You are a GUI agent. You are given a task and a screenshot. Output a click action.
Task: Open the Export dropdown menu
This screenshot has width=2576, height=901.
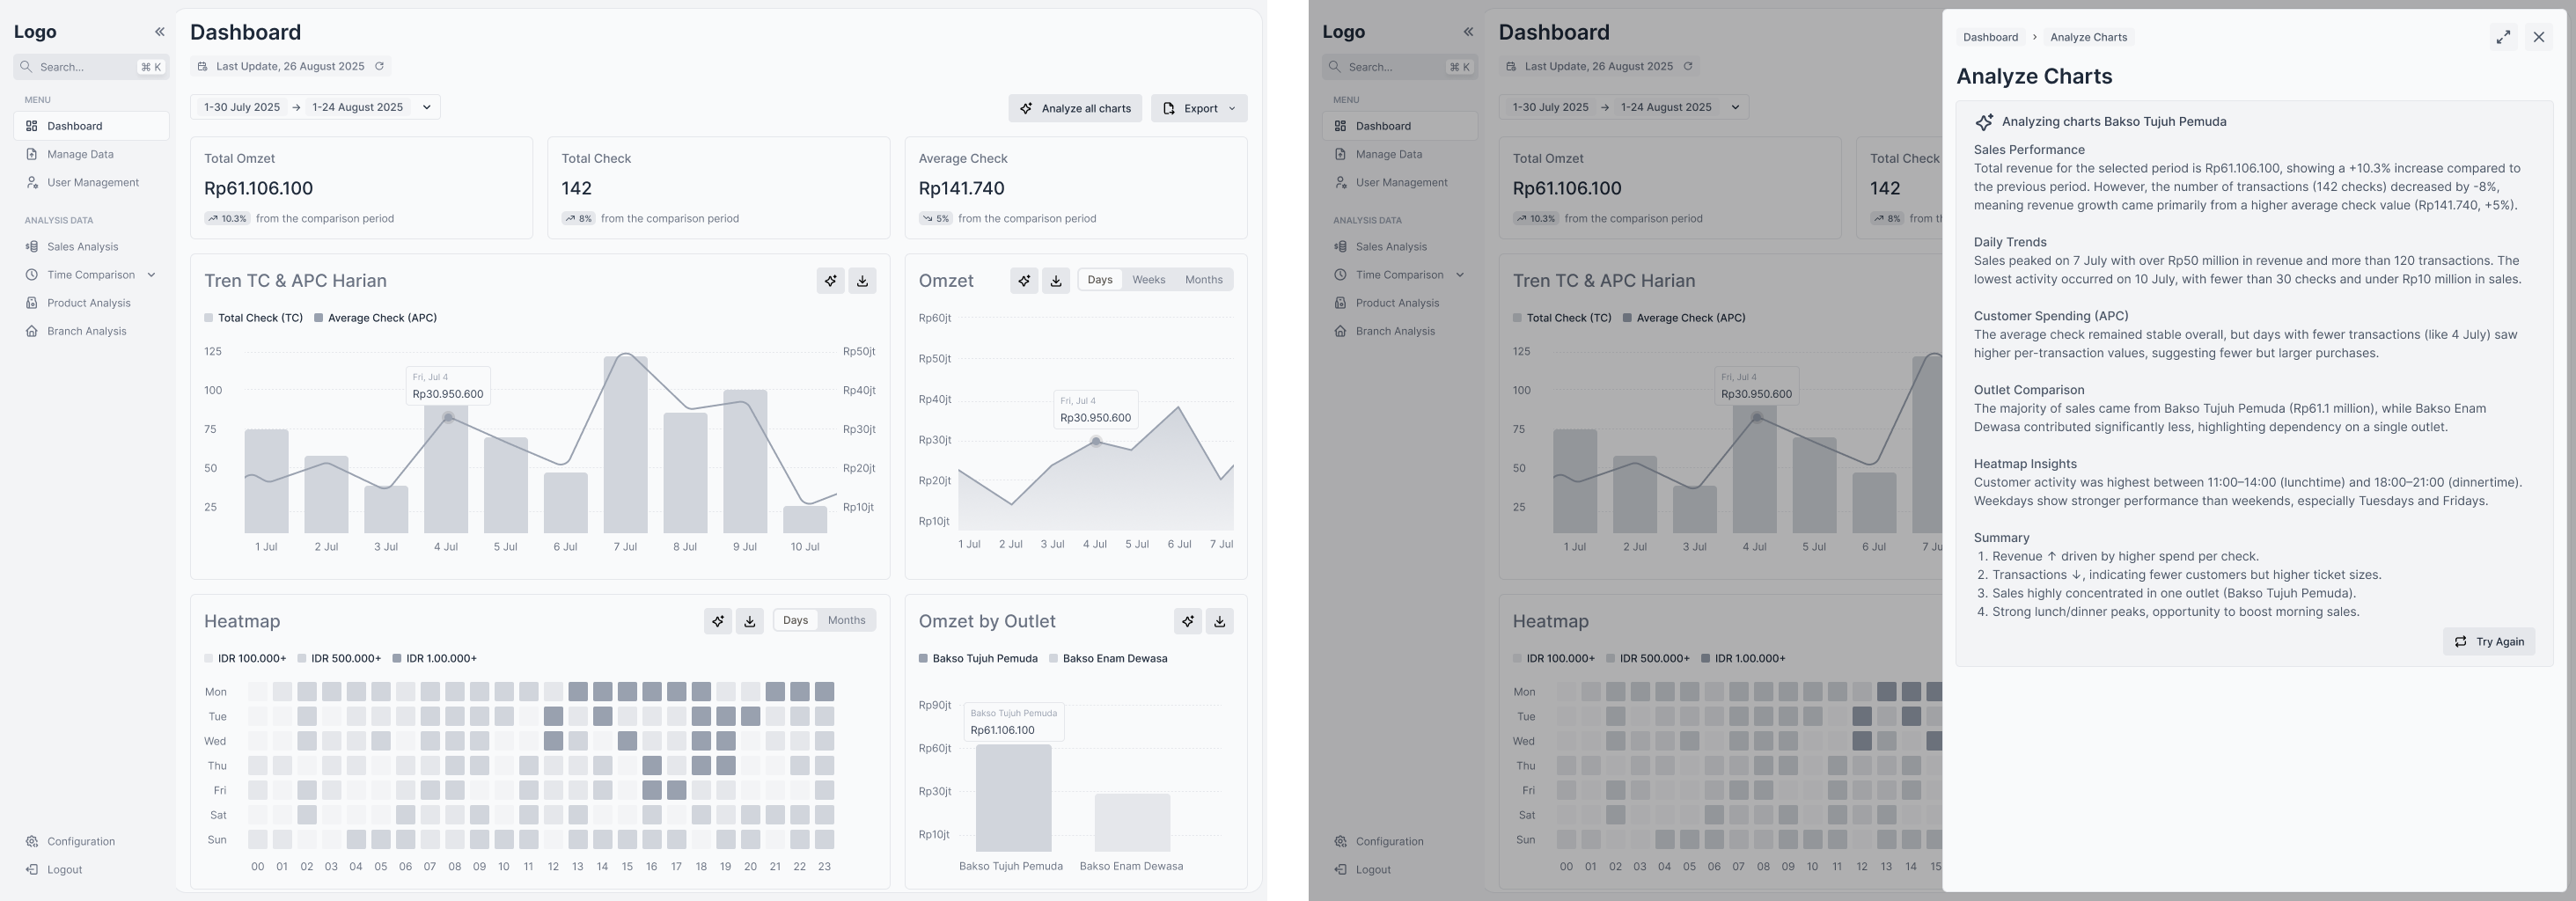[x=1199, y=108]
